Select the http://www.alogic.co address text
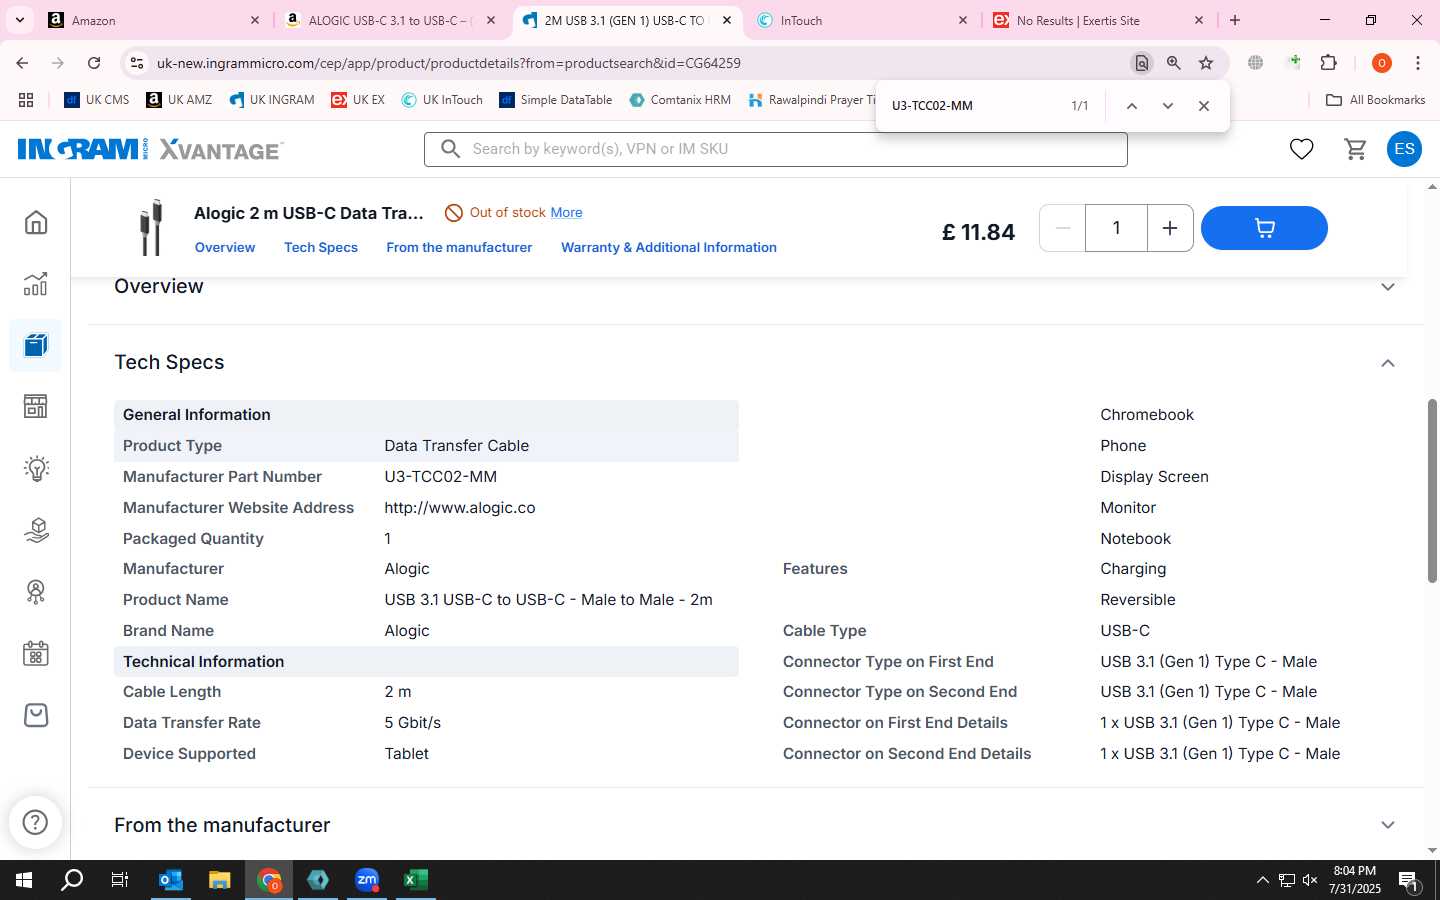Viewport: 1440px width, 900px height. point(460,508)
